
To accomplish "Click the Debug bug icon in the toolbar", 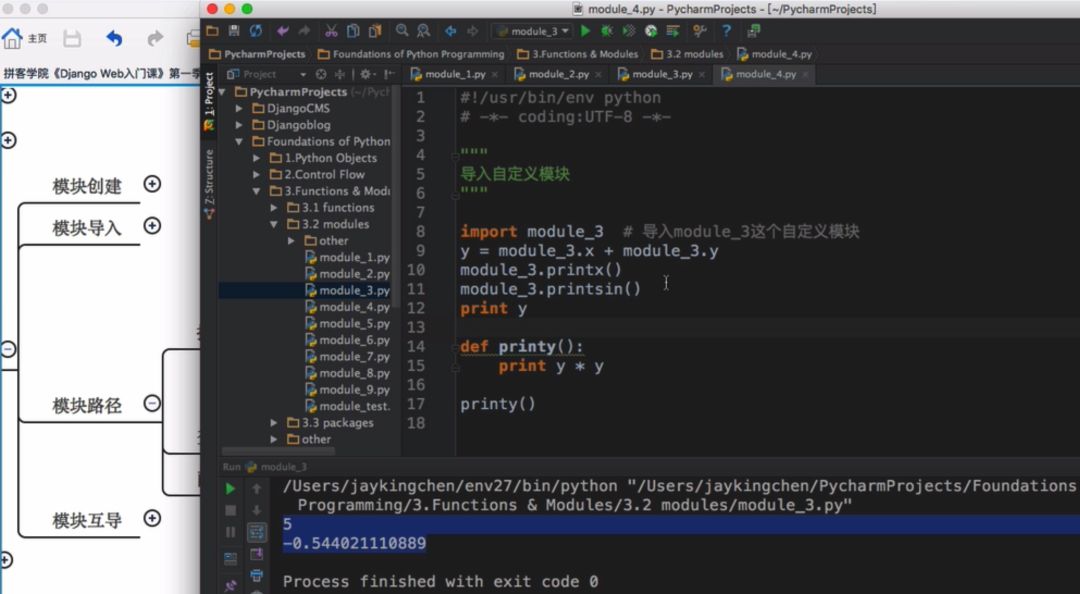I will coord(607,31).
